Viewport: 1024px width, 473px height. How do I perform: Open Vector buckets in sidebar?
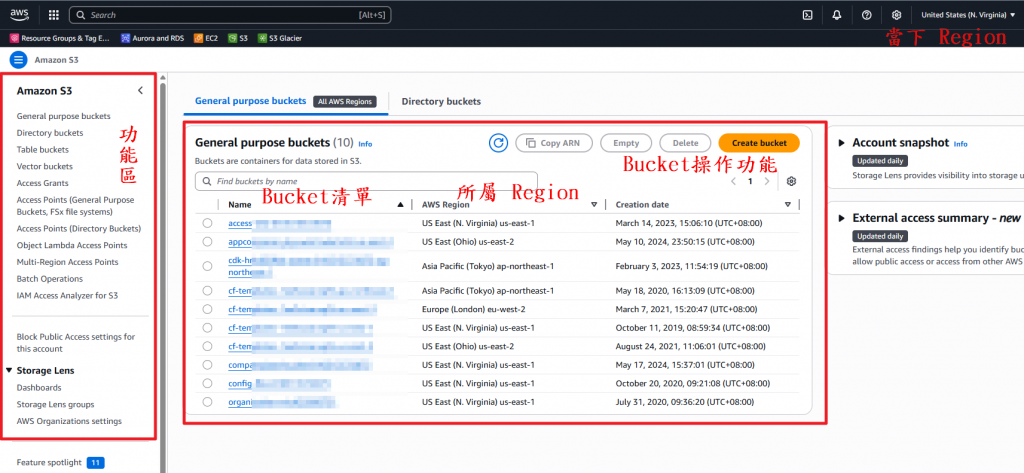point(44,167)
